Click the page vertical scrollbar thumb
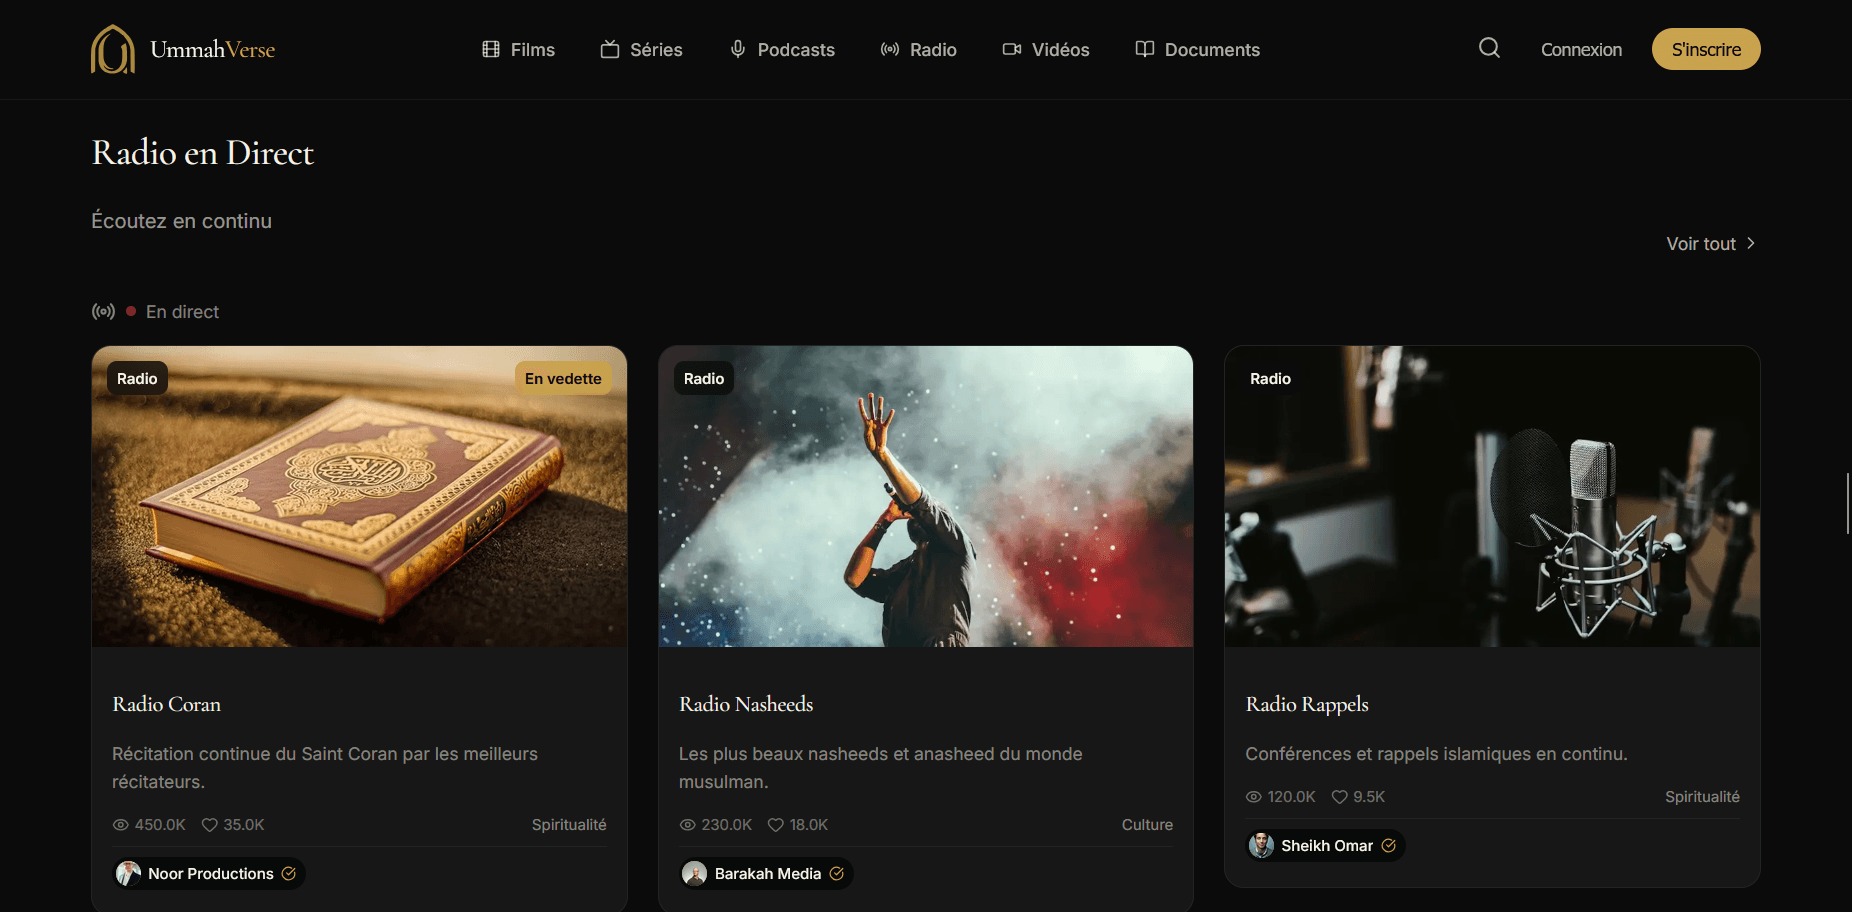The height and width of the screenshot is (912, 1852). (x=1847, y=504)
